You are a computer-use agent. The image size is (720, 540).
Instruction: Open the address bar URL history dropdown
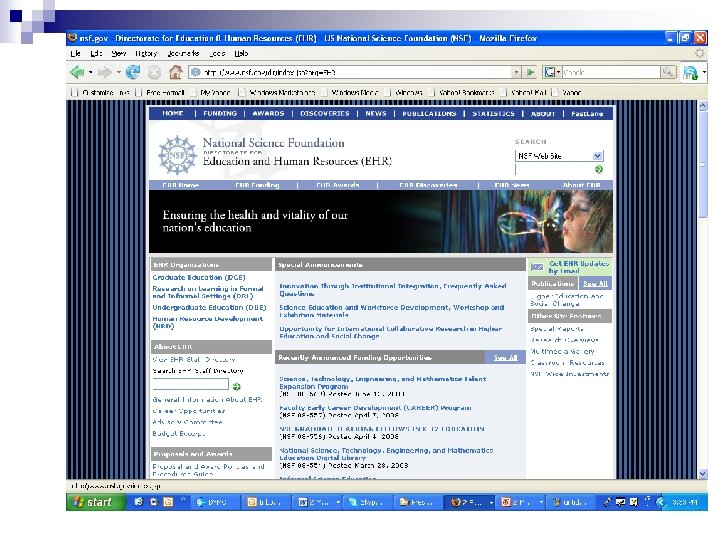(517, 72)
